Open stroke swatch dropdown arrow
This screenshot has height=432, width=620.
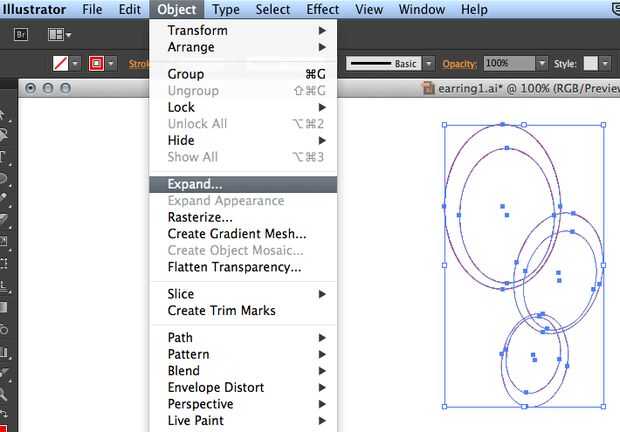pos(112,63)
